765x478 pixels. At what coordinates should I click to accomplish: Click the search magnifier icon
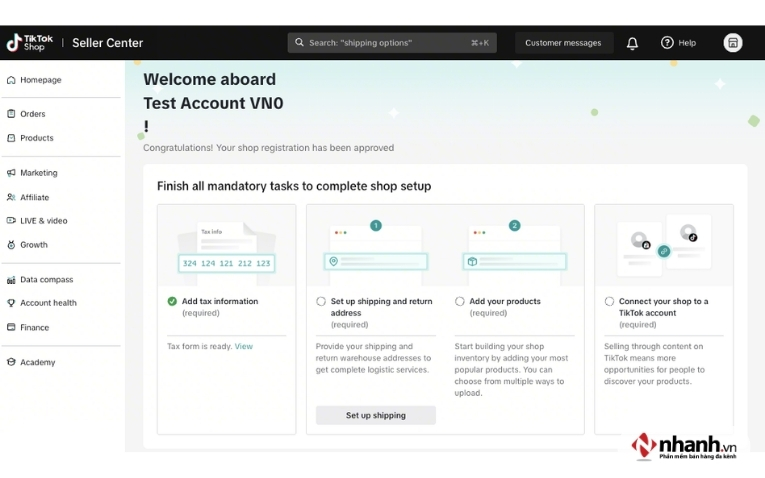pos(299,42)
